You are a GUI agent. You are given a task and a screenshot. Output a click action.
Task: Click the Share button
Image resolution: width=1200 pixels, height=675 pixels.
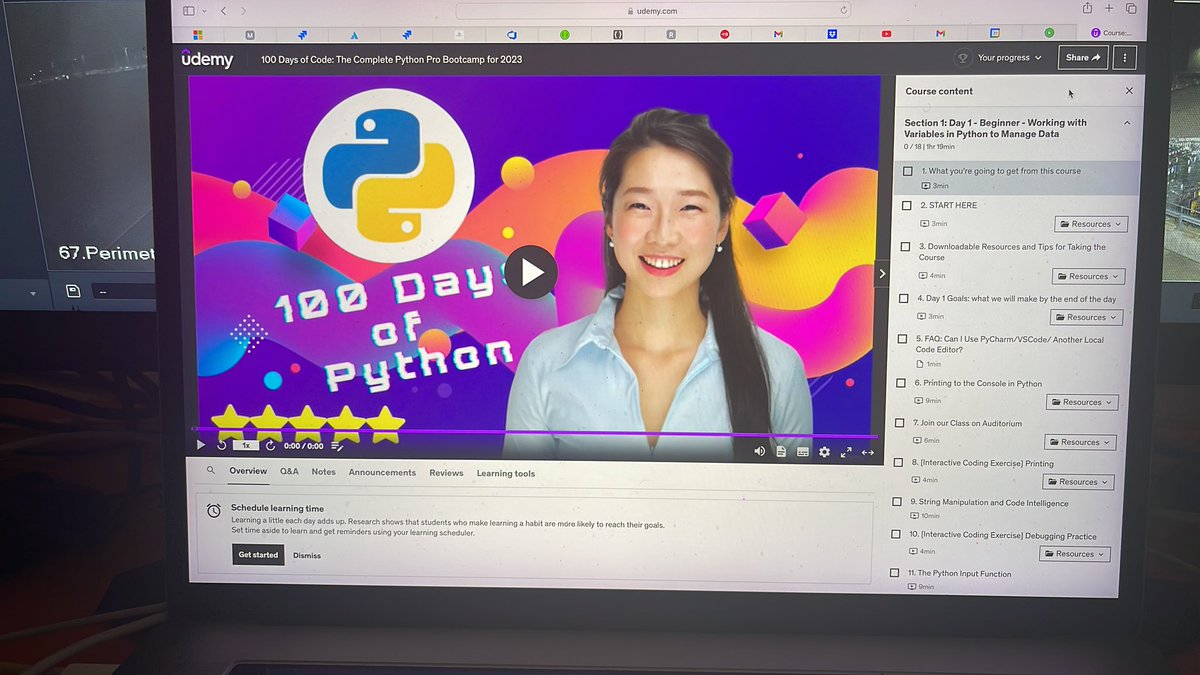coord(1082,58)
